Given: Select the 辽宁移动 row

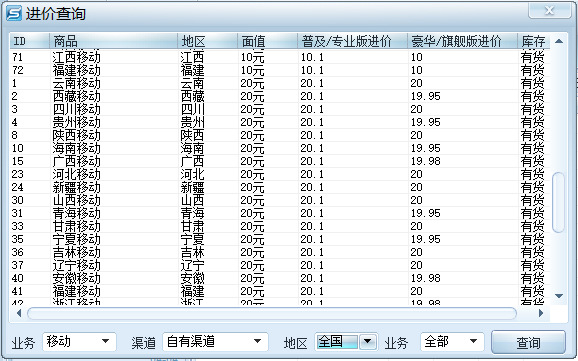Looking at the screenshot, I should point(280,265).
